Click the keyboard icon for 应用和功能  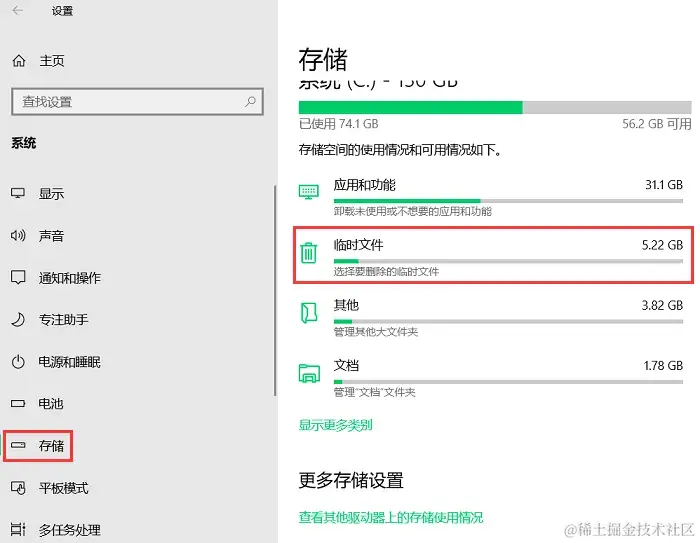pyautogui.click(x=308, y=192)
